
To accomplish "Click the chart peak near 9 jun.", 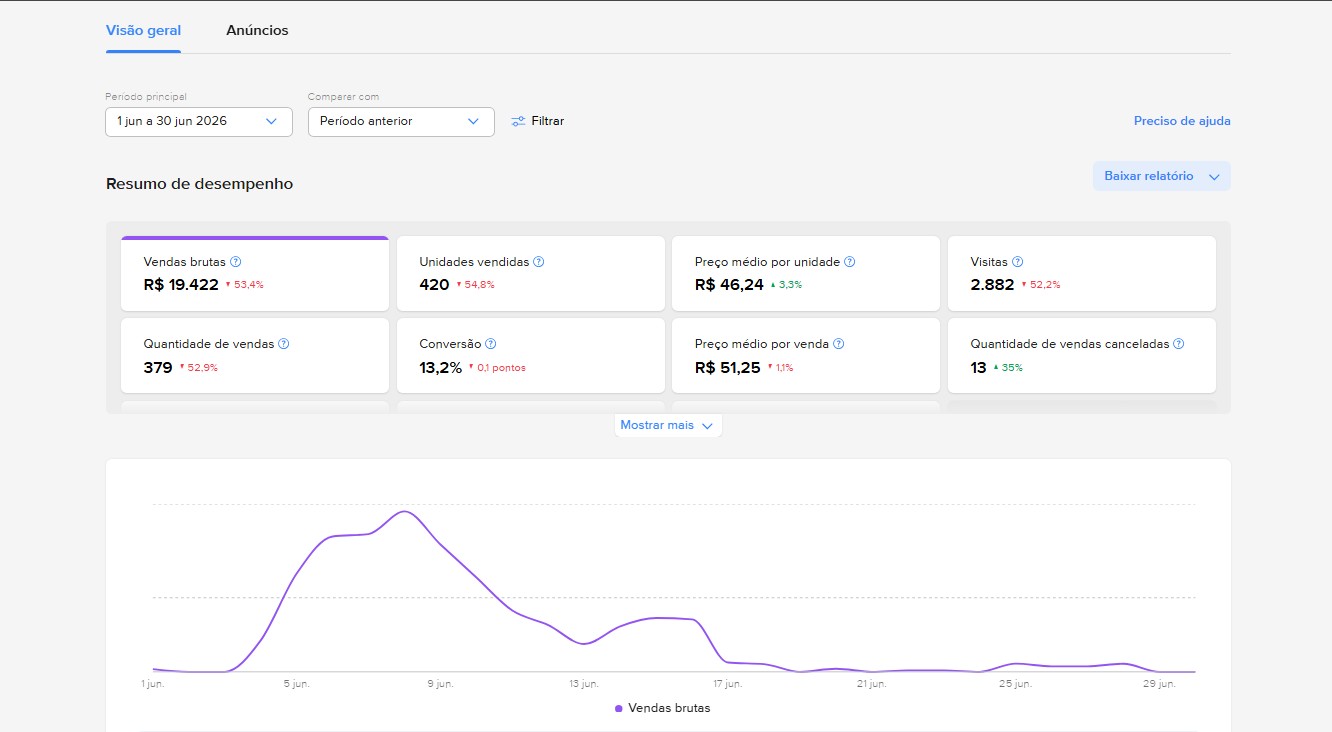I will 404,512.
